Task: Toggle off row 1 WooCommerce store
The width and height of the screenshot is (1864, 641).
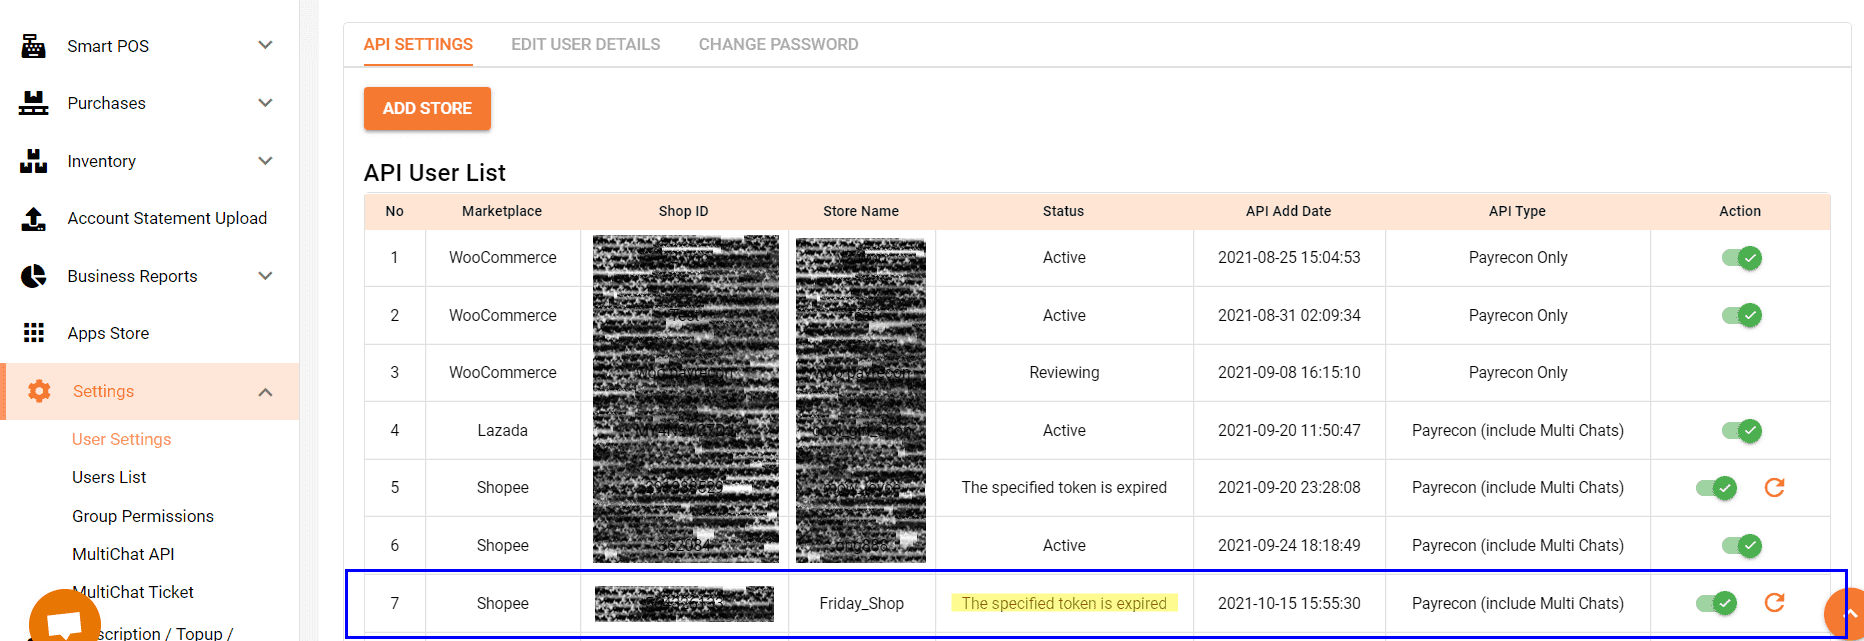Action: [x=1741, y=258]
